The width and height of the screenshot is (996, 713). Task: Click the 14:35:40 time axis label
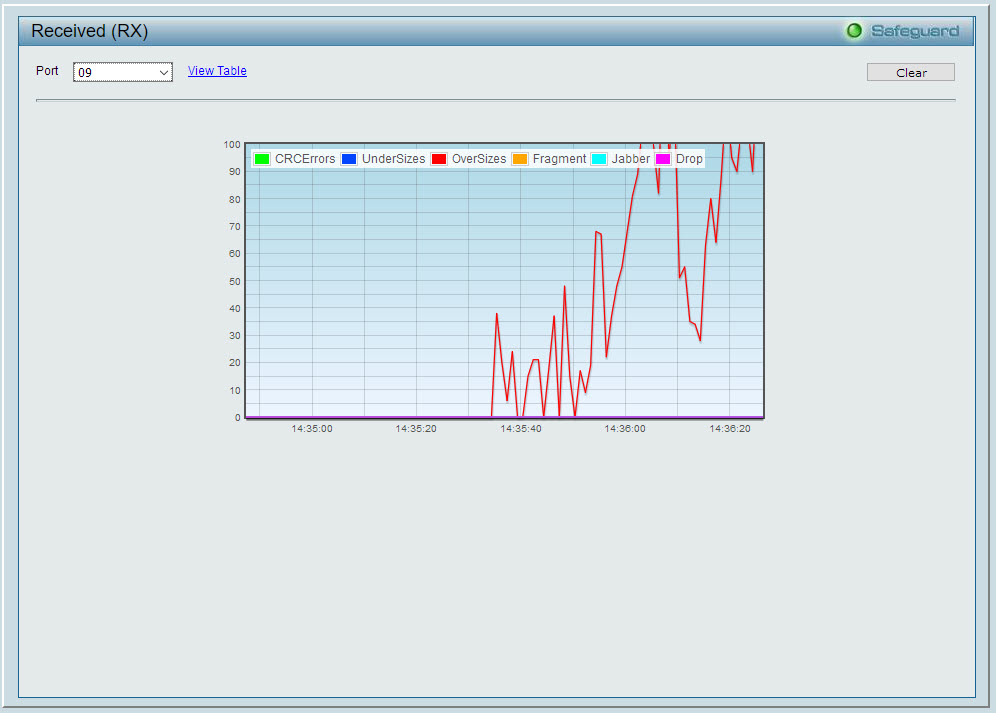(x=521, y=429)
